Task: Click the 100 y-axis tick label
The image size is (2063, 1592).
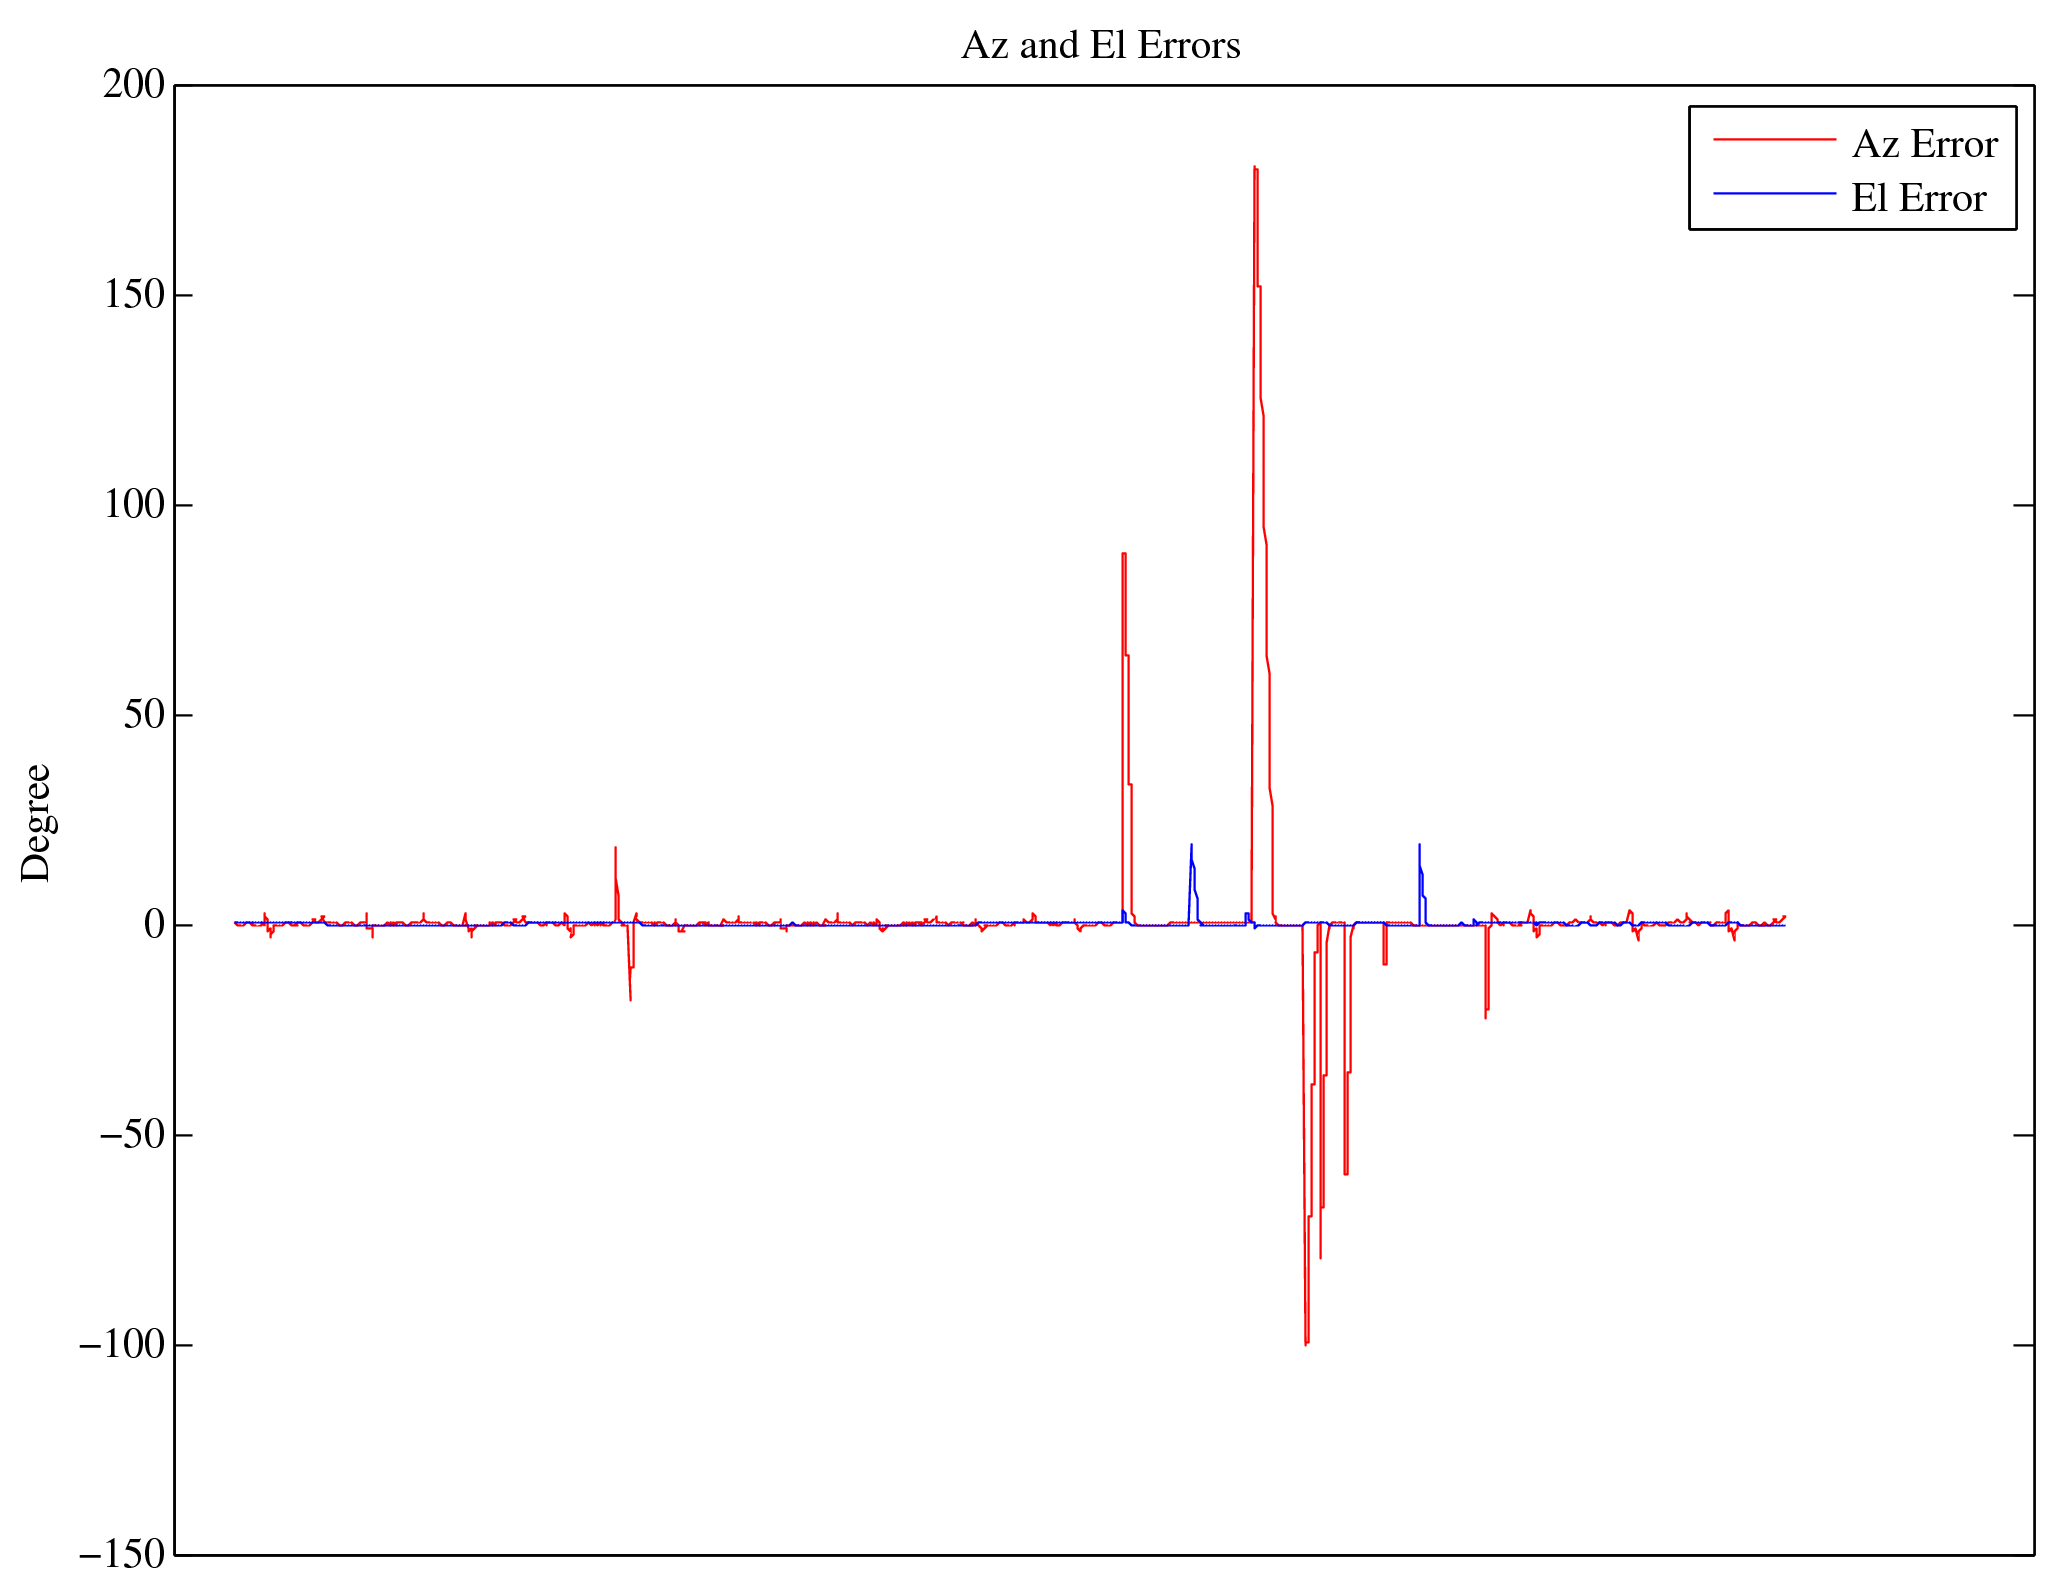Action: [133, 505]
